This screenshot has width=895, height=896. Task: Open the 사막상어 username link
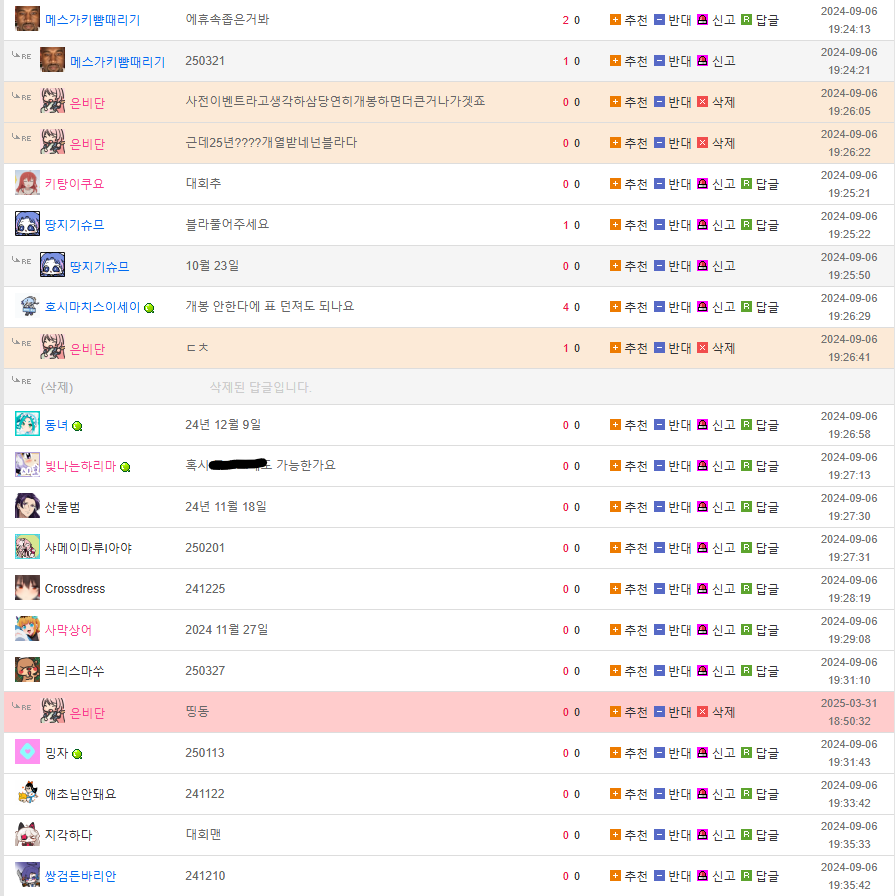point(68,630)
